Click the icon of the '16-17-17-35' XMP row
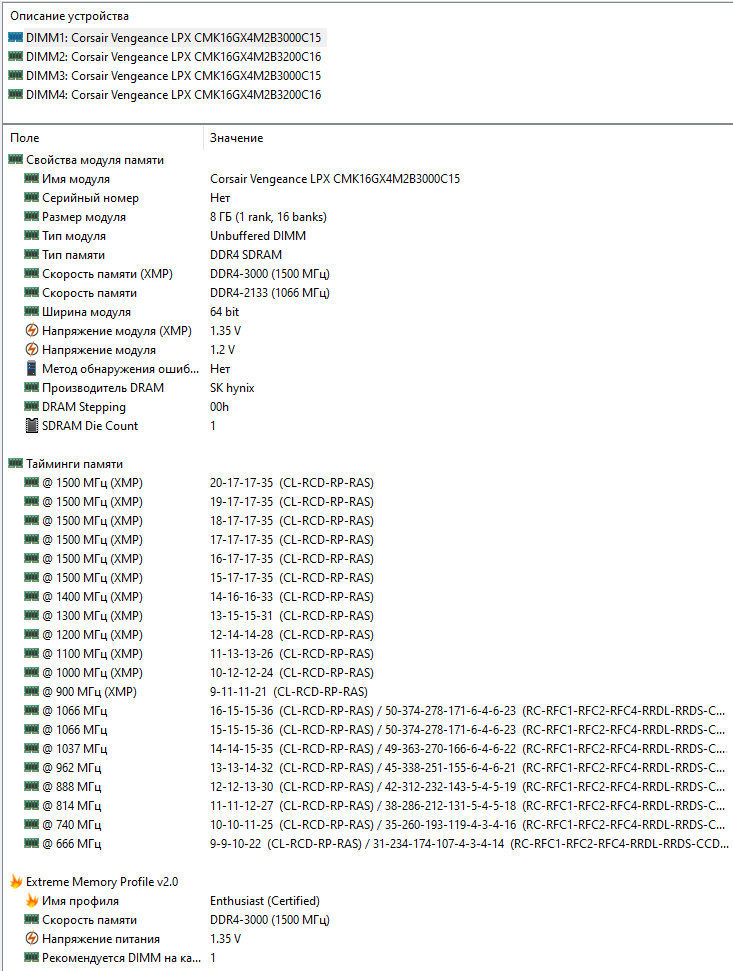733x971 pixels. [32, 558]
